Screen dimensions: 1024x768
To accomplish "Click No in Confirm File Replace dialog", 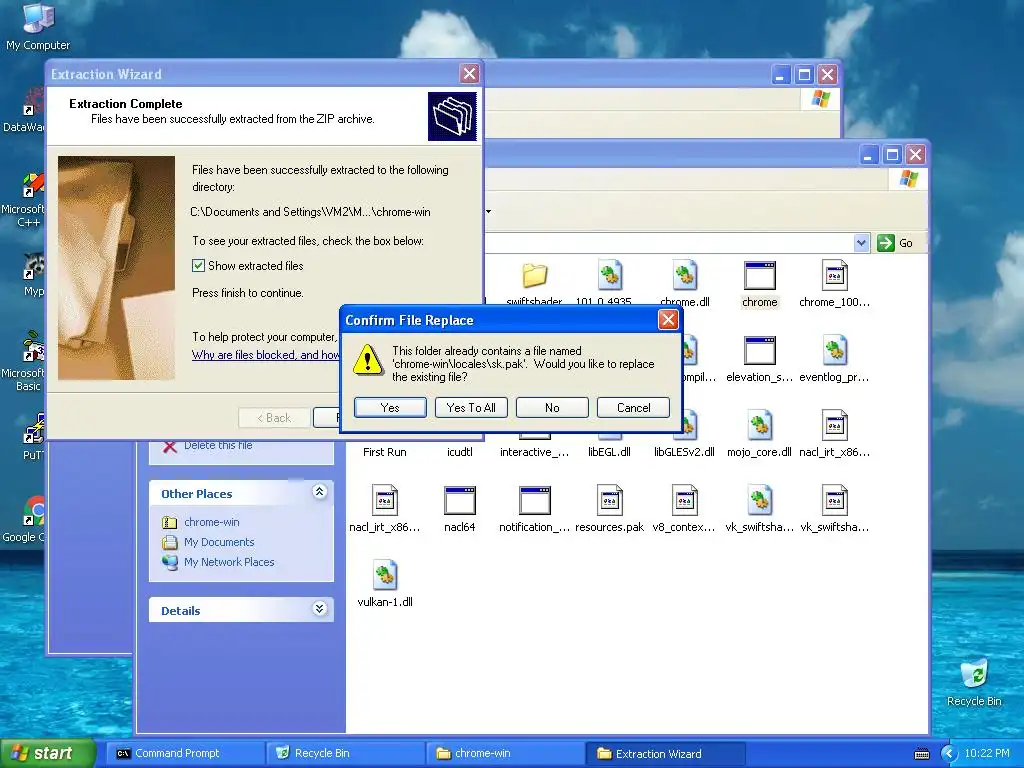I will click(552, 408).
